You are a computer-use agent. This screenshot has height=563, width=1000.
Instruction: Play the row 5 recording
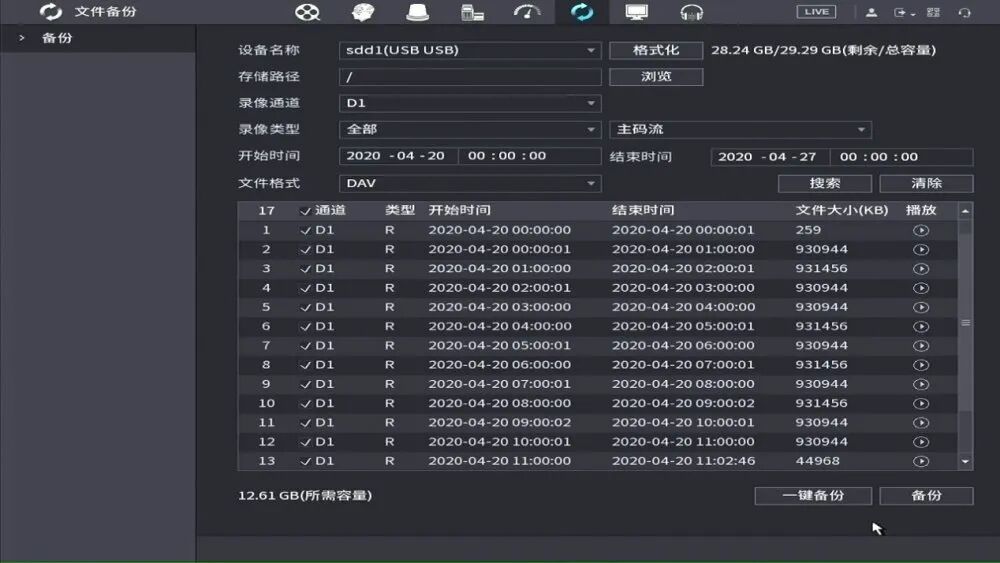coord(921,307)
